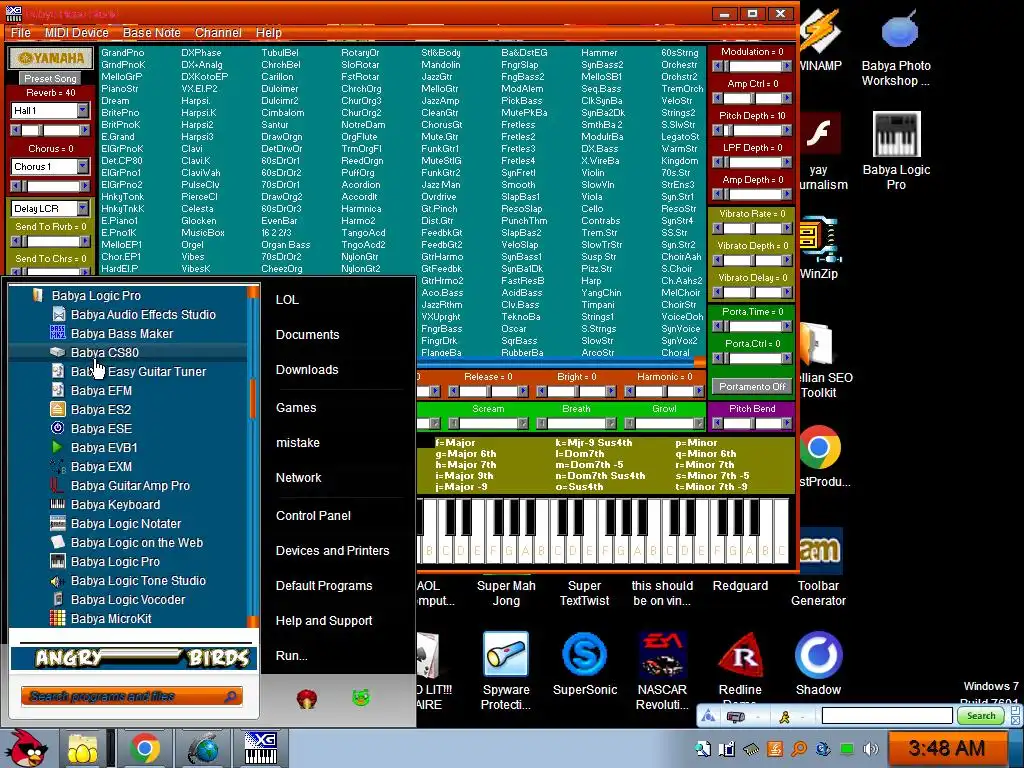This screenshot has width=1024, height=768.
Task: Click the Pitch Bend slider
Action: click(x=752, y=423)
